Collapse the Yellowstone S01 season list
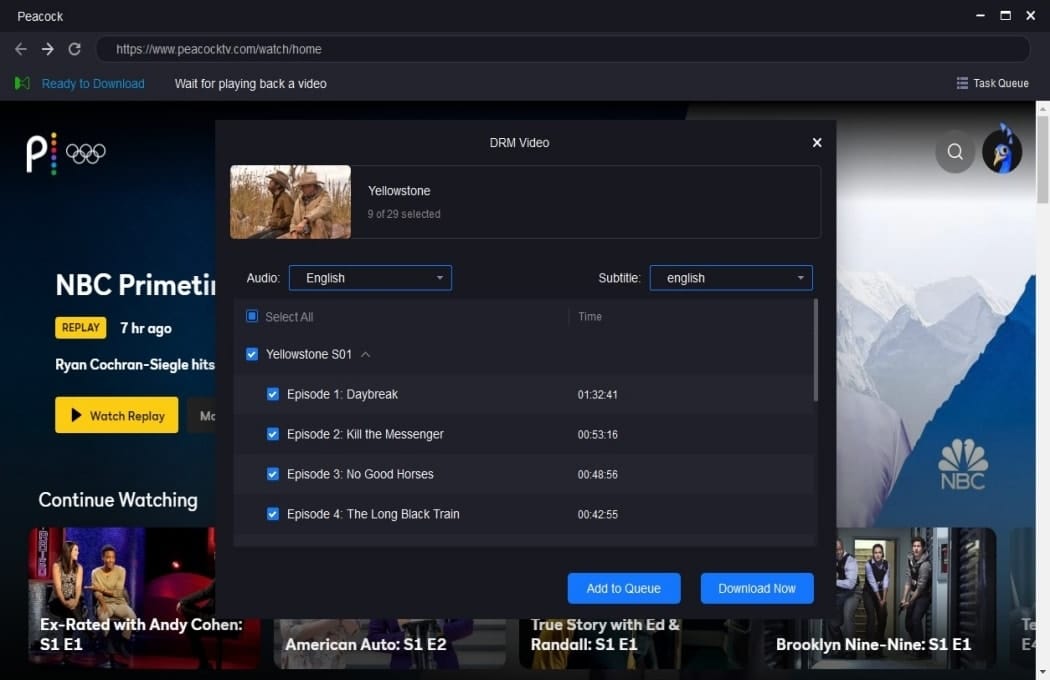This screenshot has width=1050, height=680. coord(366,354)
